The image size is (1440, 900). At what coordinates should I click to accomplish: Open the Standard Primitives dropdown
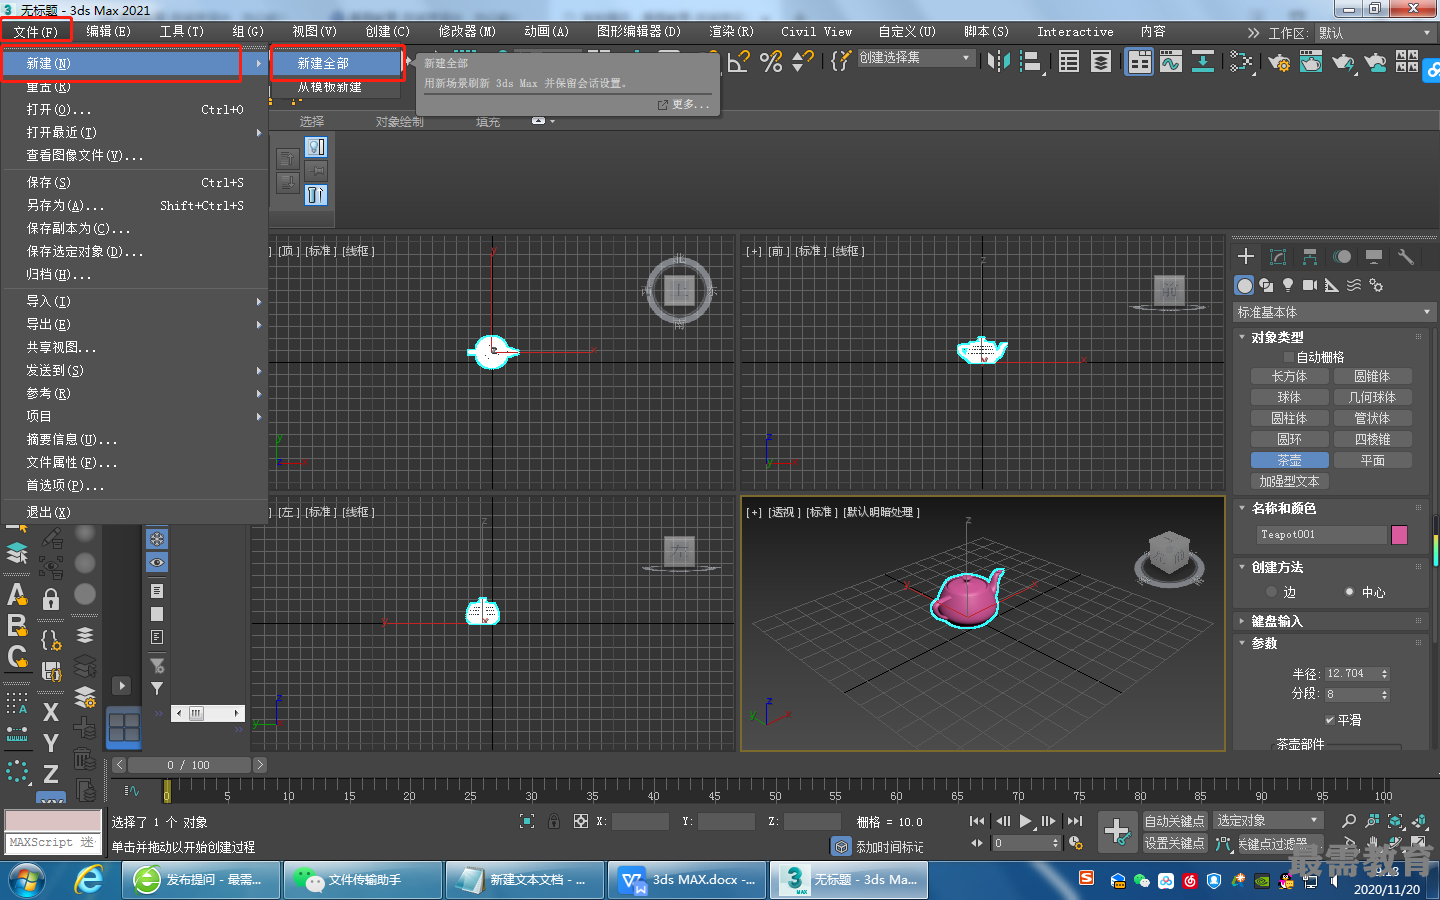point(1334,312)
